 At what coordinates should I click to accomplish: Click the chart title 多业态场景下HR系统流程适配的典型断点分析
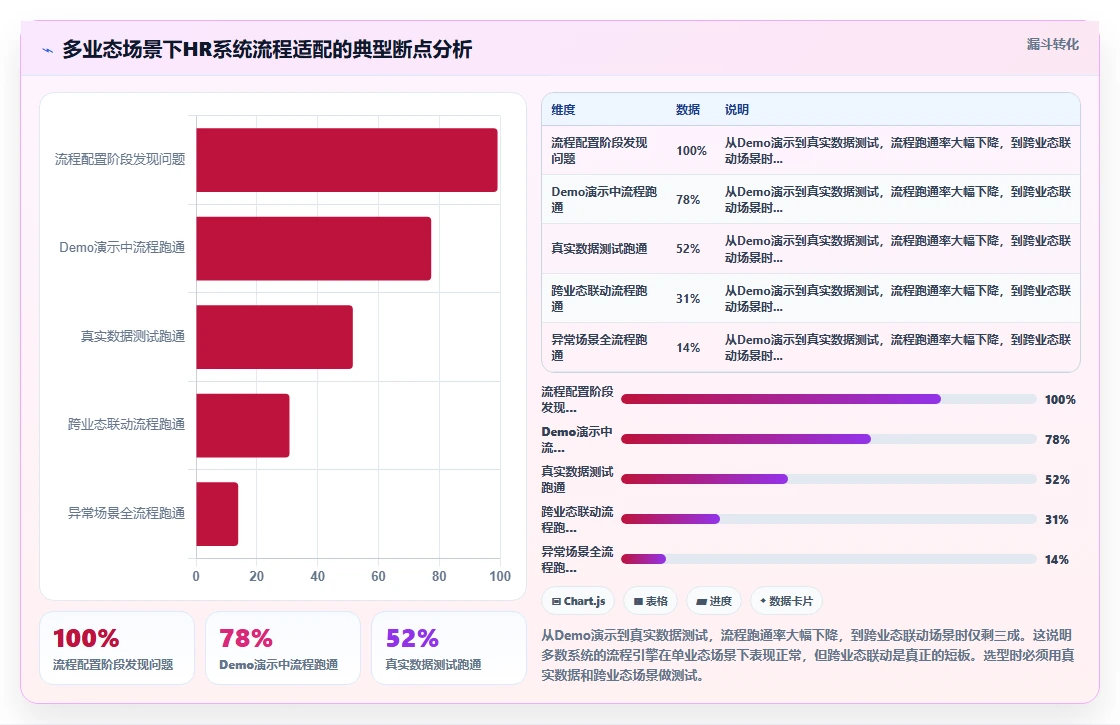click(267, 49)
